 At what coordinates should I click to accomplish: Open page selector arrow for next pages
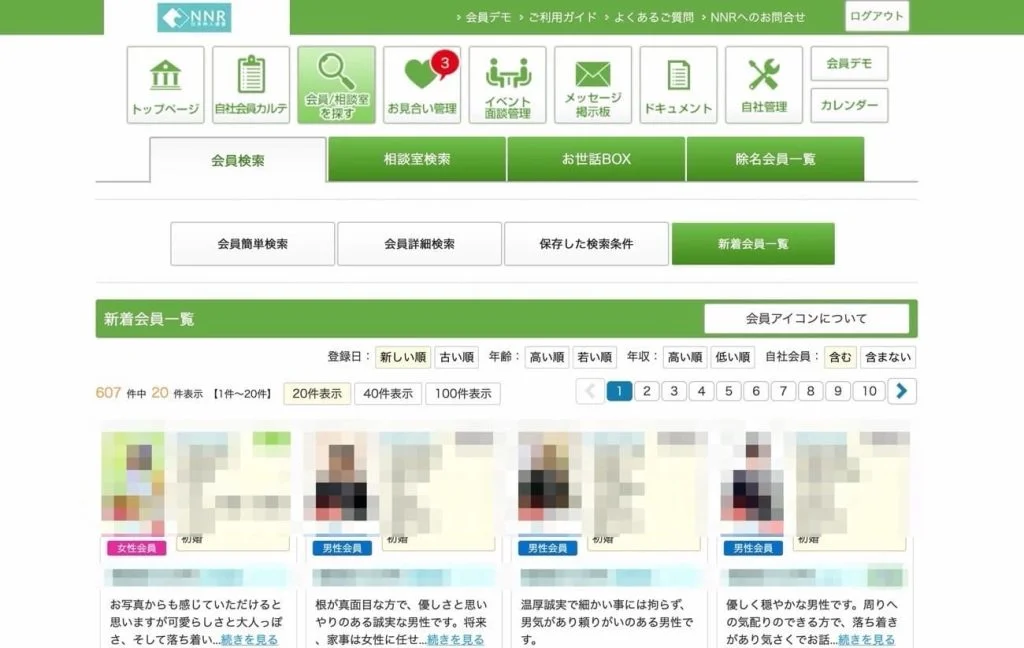(903, 393)
